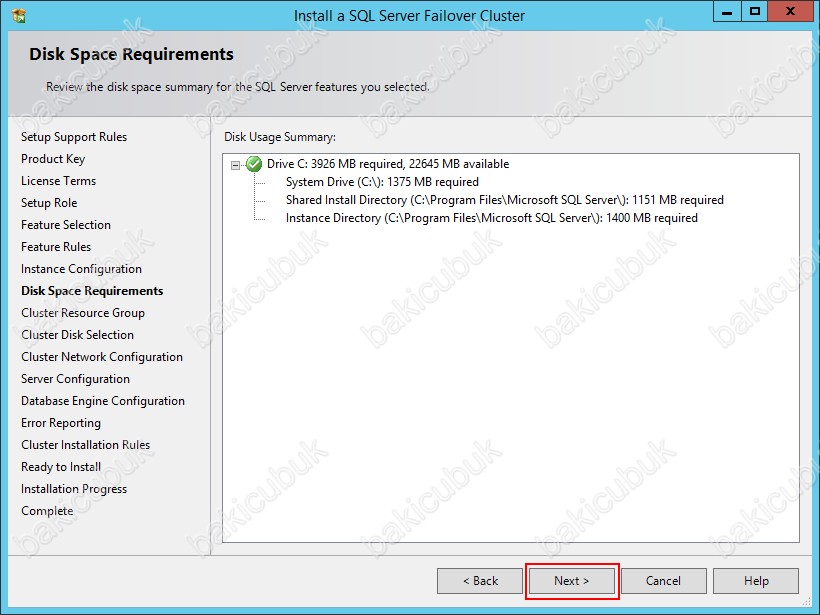This screenshot has width=820, height=615.
Task: Select Server Configuration step
Action: coord(75,379)
